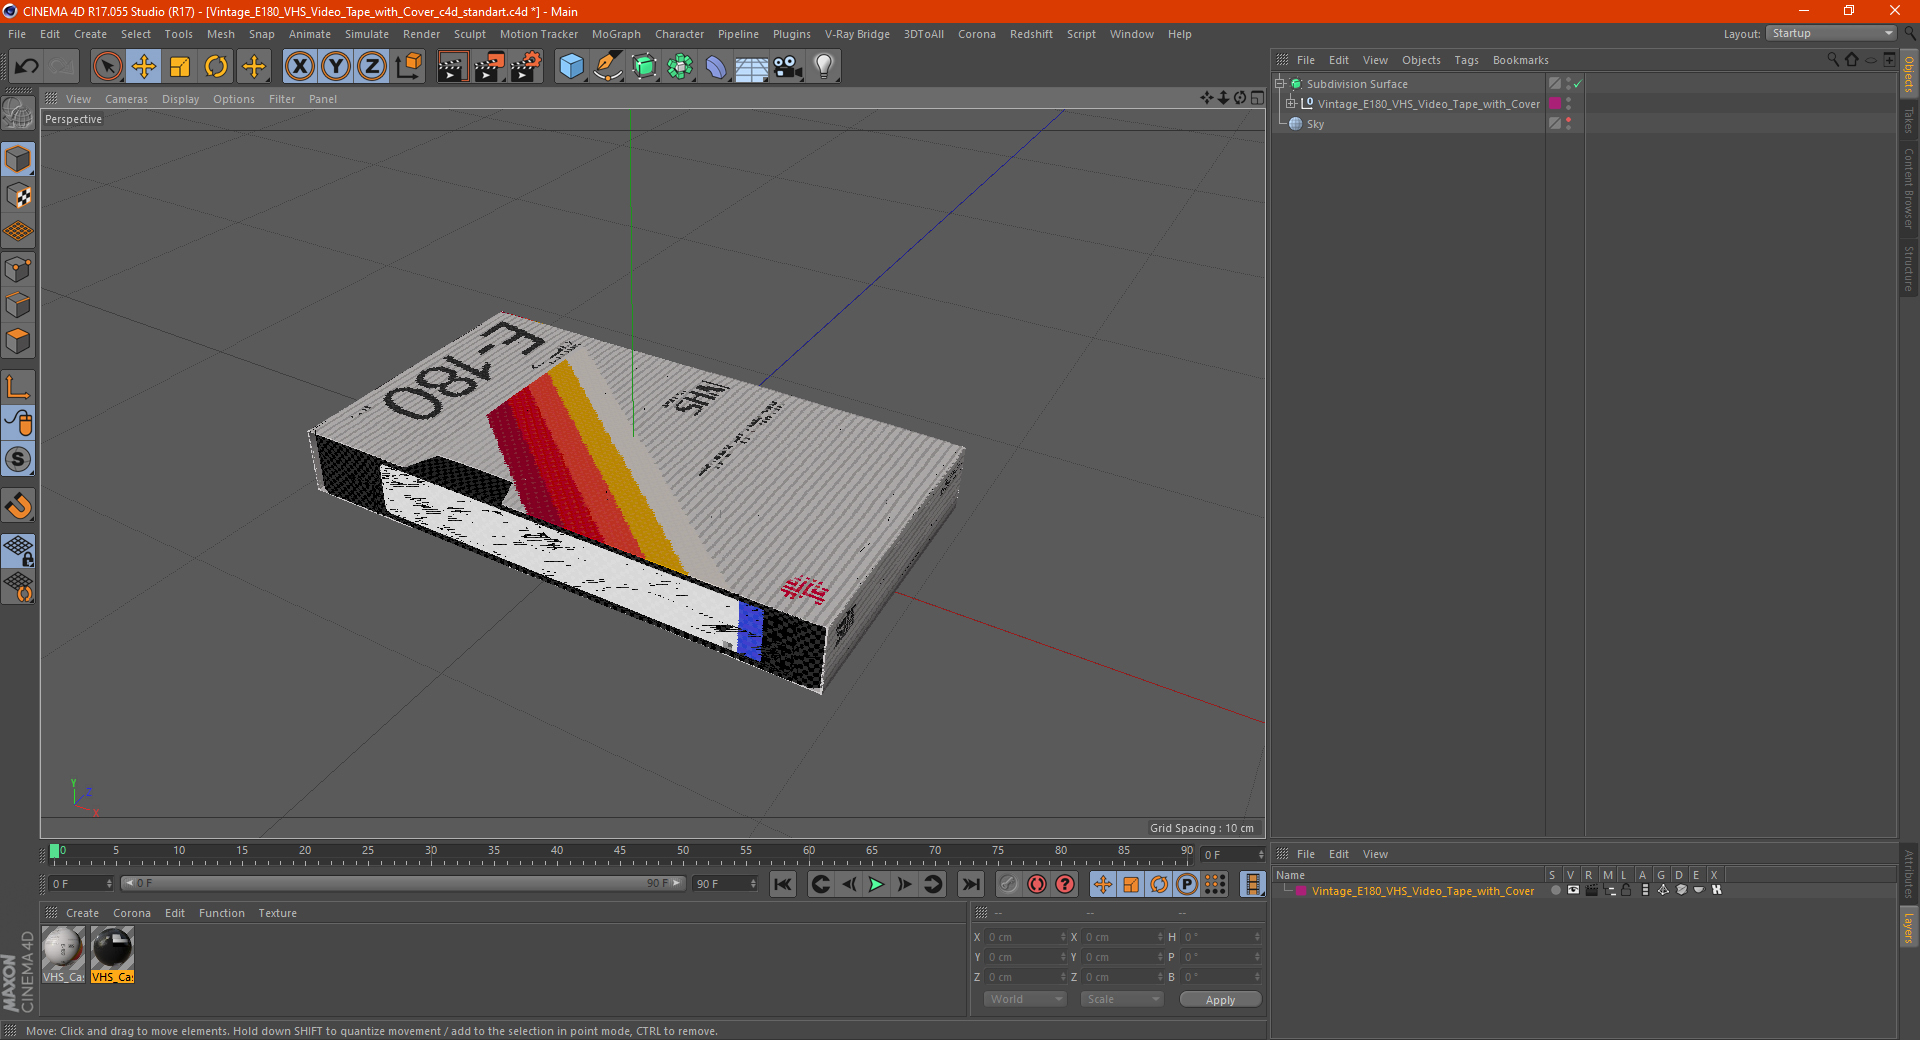Toggle solo dot for layer Vintage_E180_VHS_Video_Tape_with_Cover
Screen dimensions: 1920x1040
coord(1555,890)
